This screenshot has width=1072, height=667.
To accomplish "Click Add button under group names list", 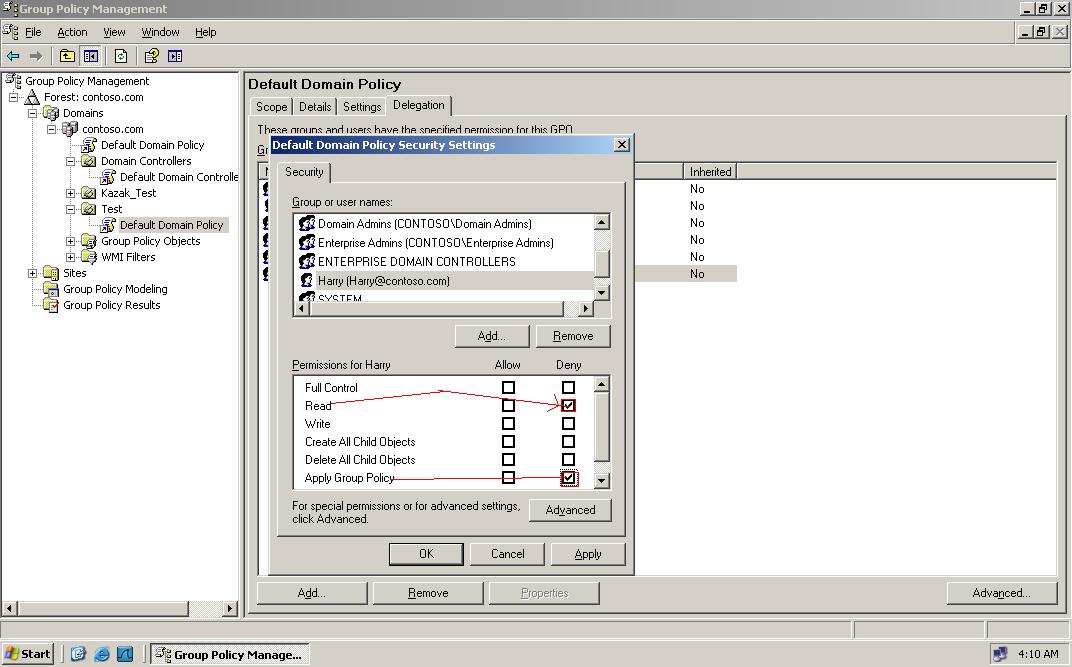I will 492,336.
